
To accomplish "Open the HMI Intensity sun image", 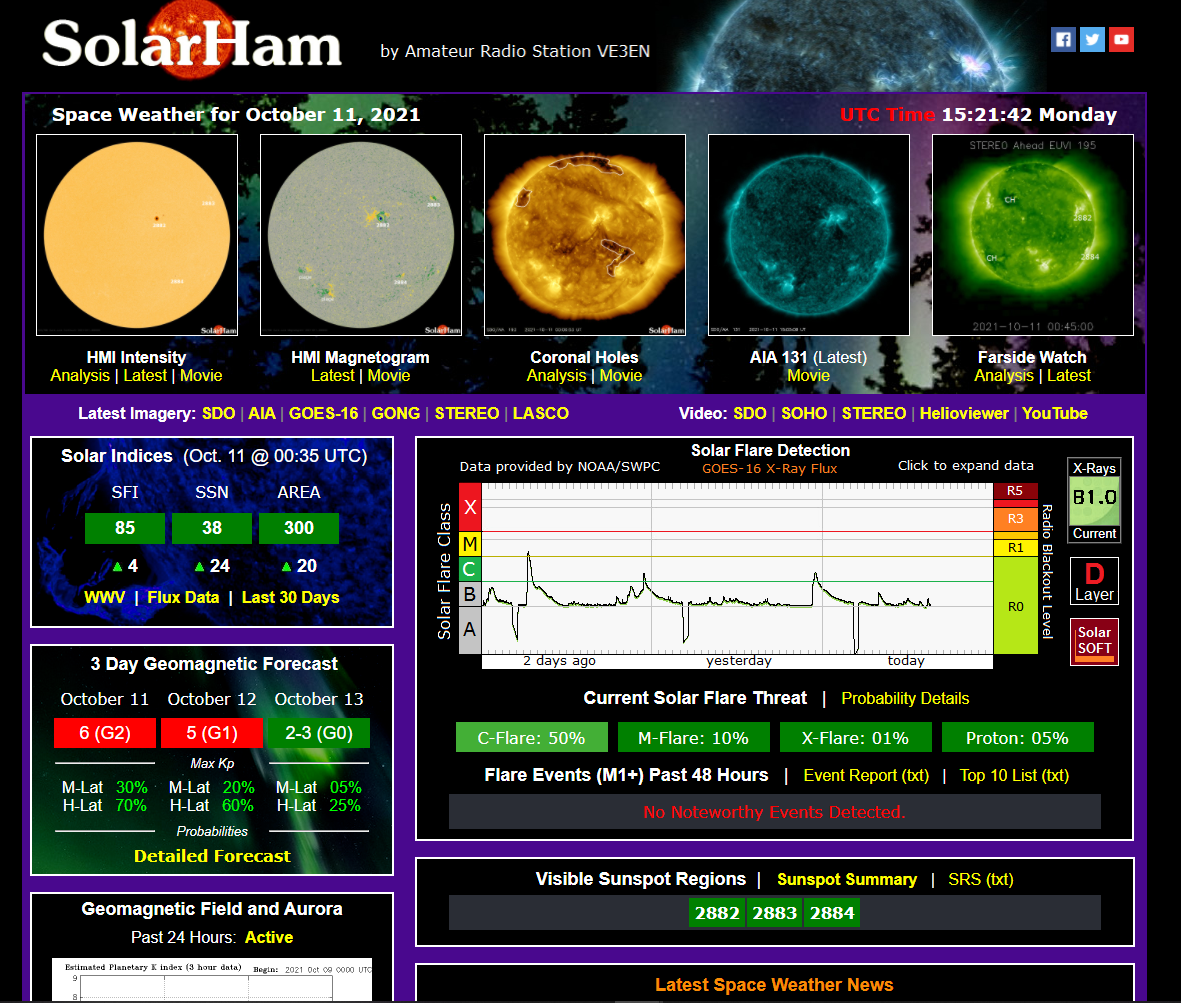I will [137, 235].
